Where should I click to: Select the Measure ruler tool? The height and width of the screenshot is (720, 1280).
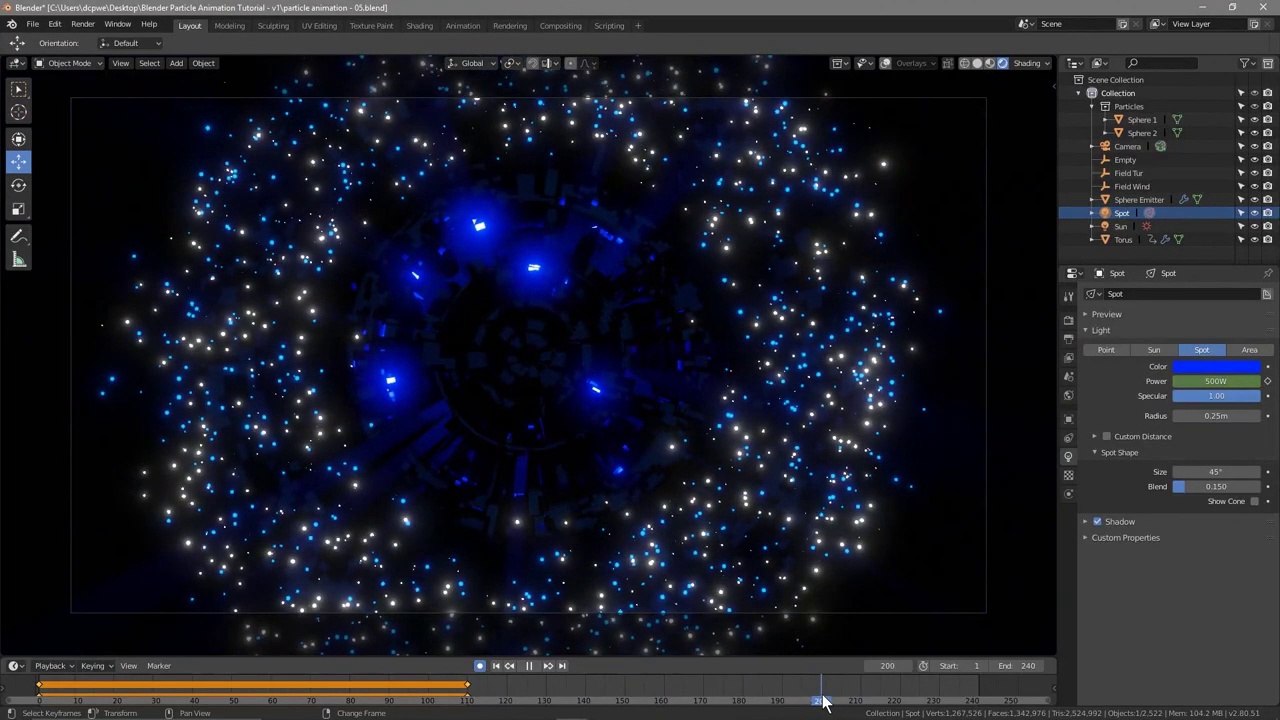point(18,260)
